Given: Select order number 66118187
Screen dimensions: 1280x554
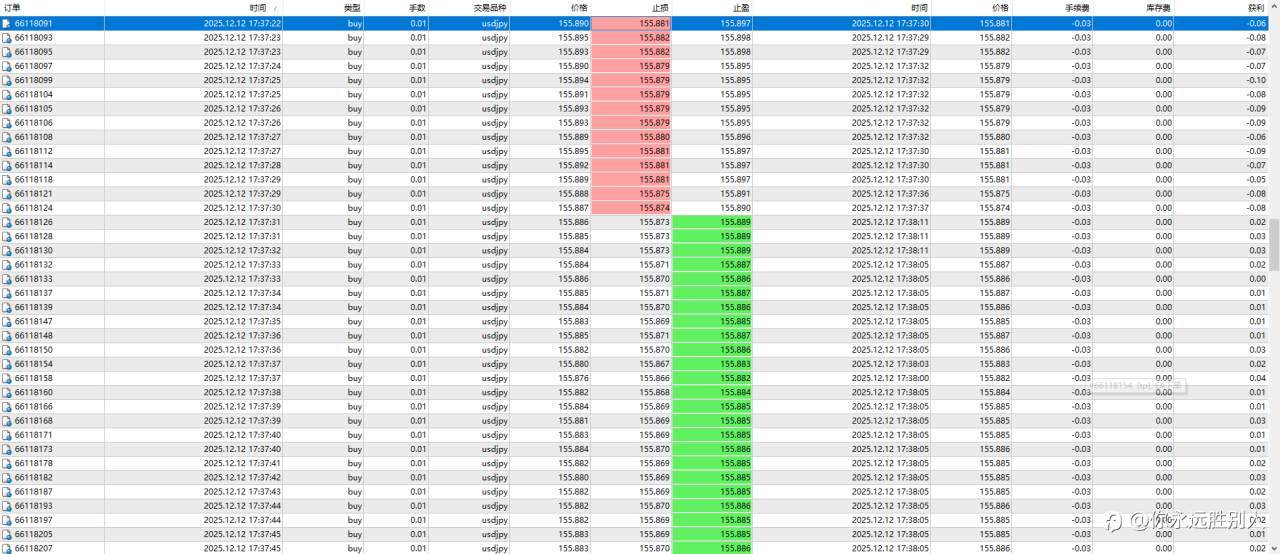Looking at the screenshot, I should [x=34, y=492].
